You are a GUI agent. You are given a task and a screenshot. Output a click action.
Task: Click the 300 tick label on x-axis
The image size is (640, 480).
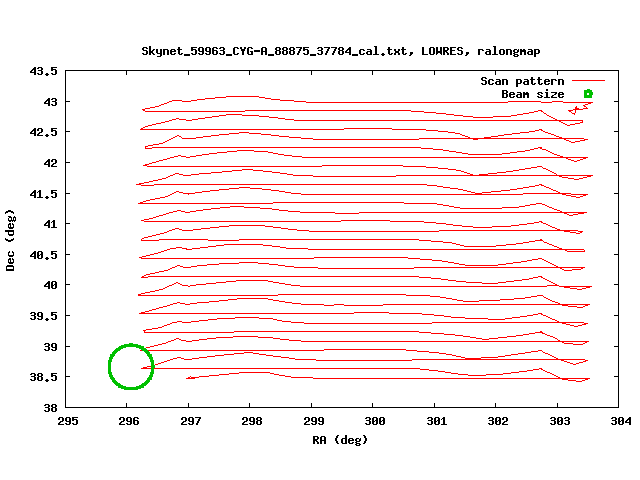tap(374, 422)
